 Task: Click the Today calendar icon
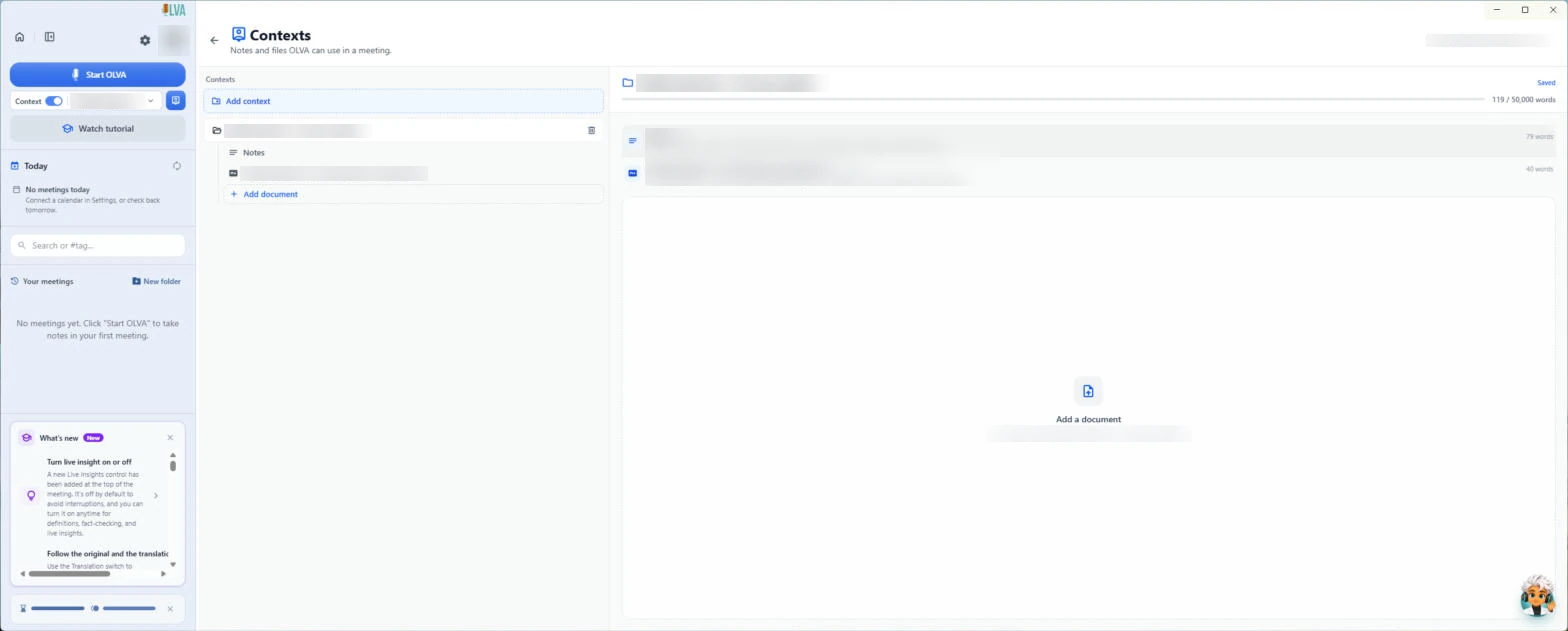[15, 166]
